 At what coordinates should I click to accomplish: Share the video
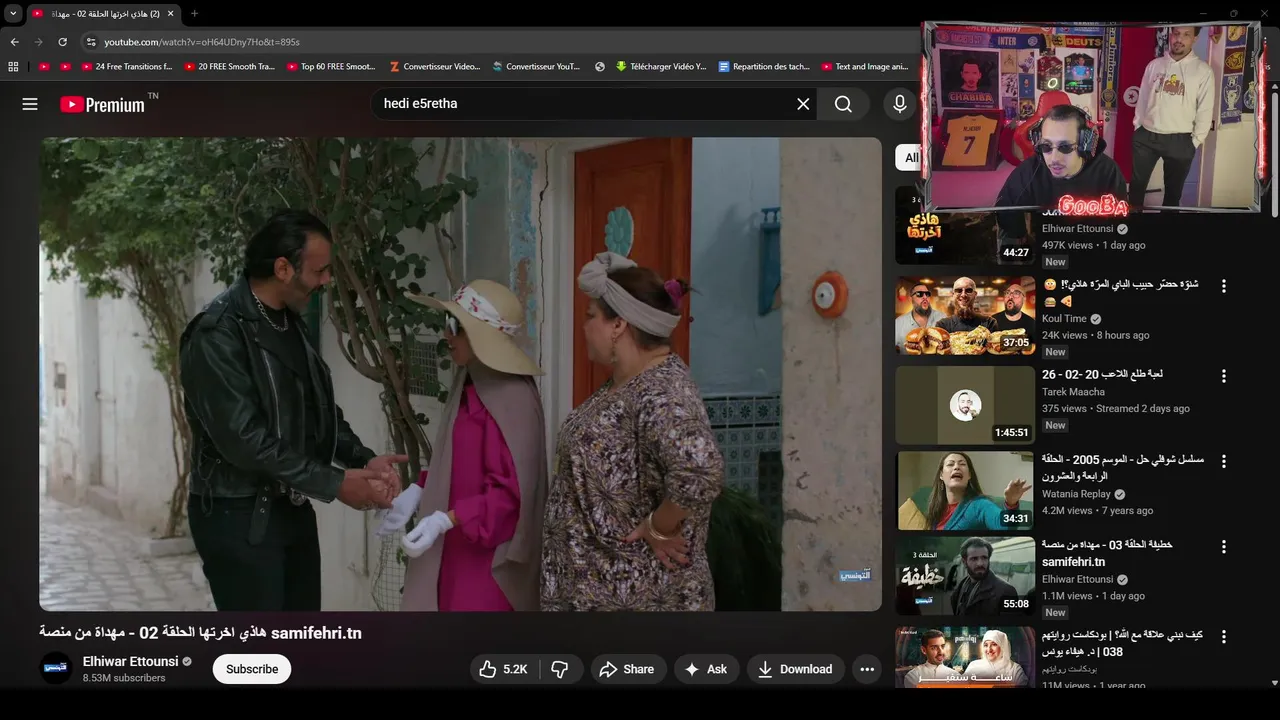pos(626,669)
